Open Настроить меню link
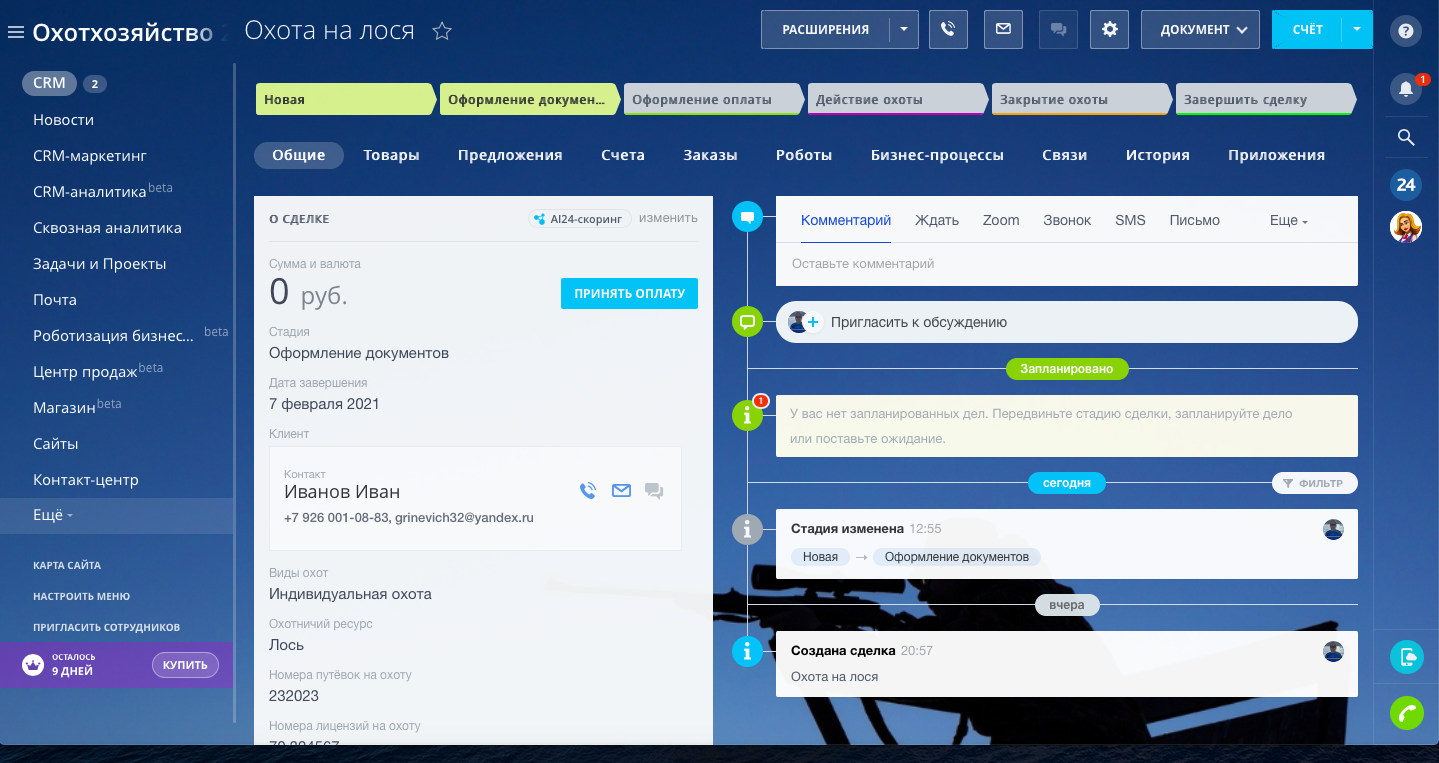The width and height of the screenshot is (1439, 763). pos(82,596)
